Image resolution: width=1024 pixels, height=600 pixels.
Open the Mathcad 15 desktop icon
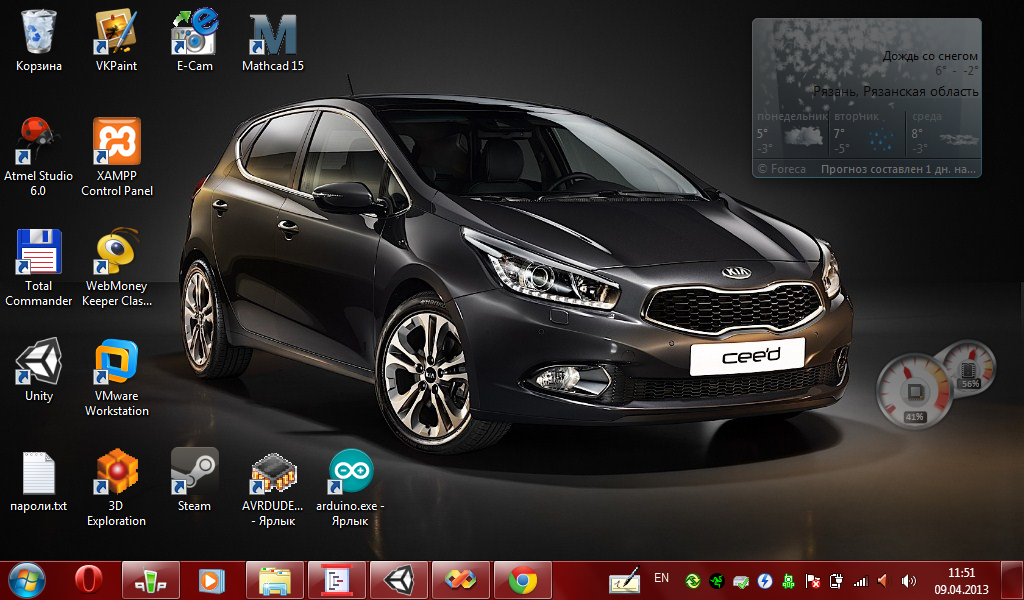(272, 34)
